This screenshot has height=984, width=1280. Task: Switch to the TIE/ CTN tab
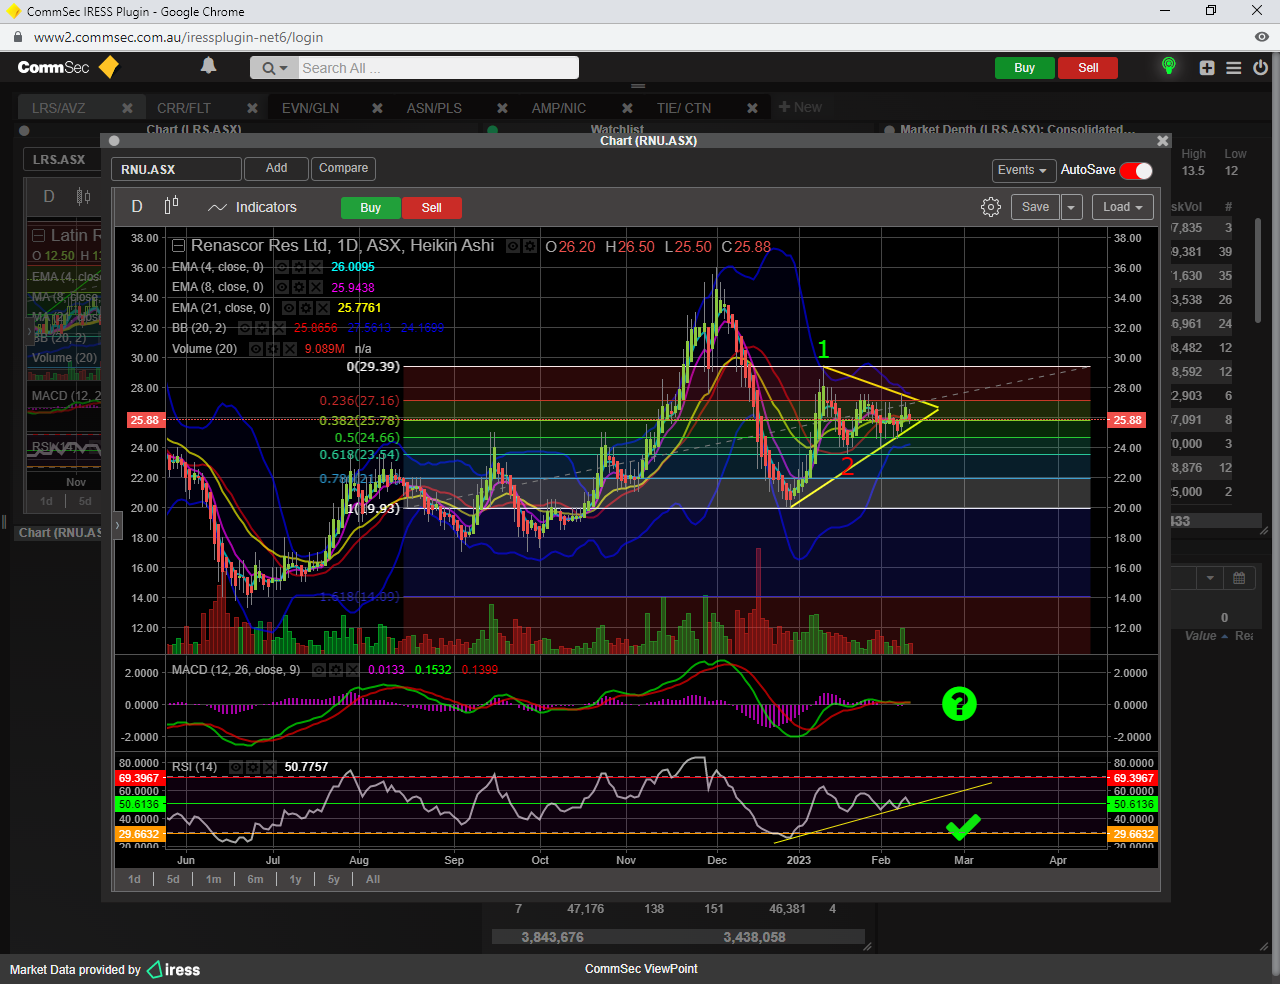684,108
